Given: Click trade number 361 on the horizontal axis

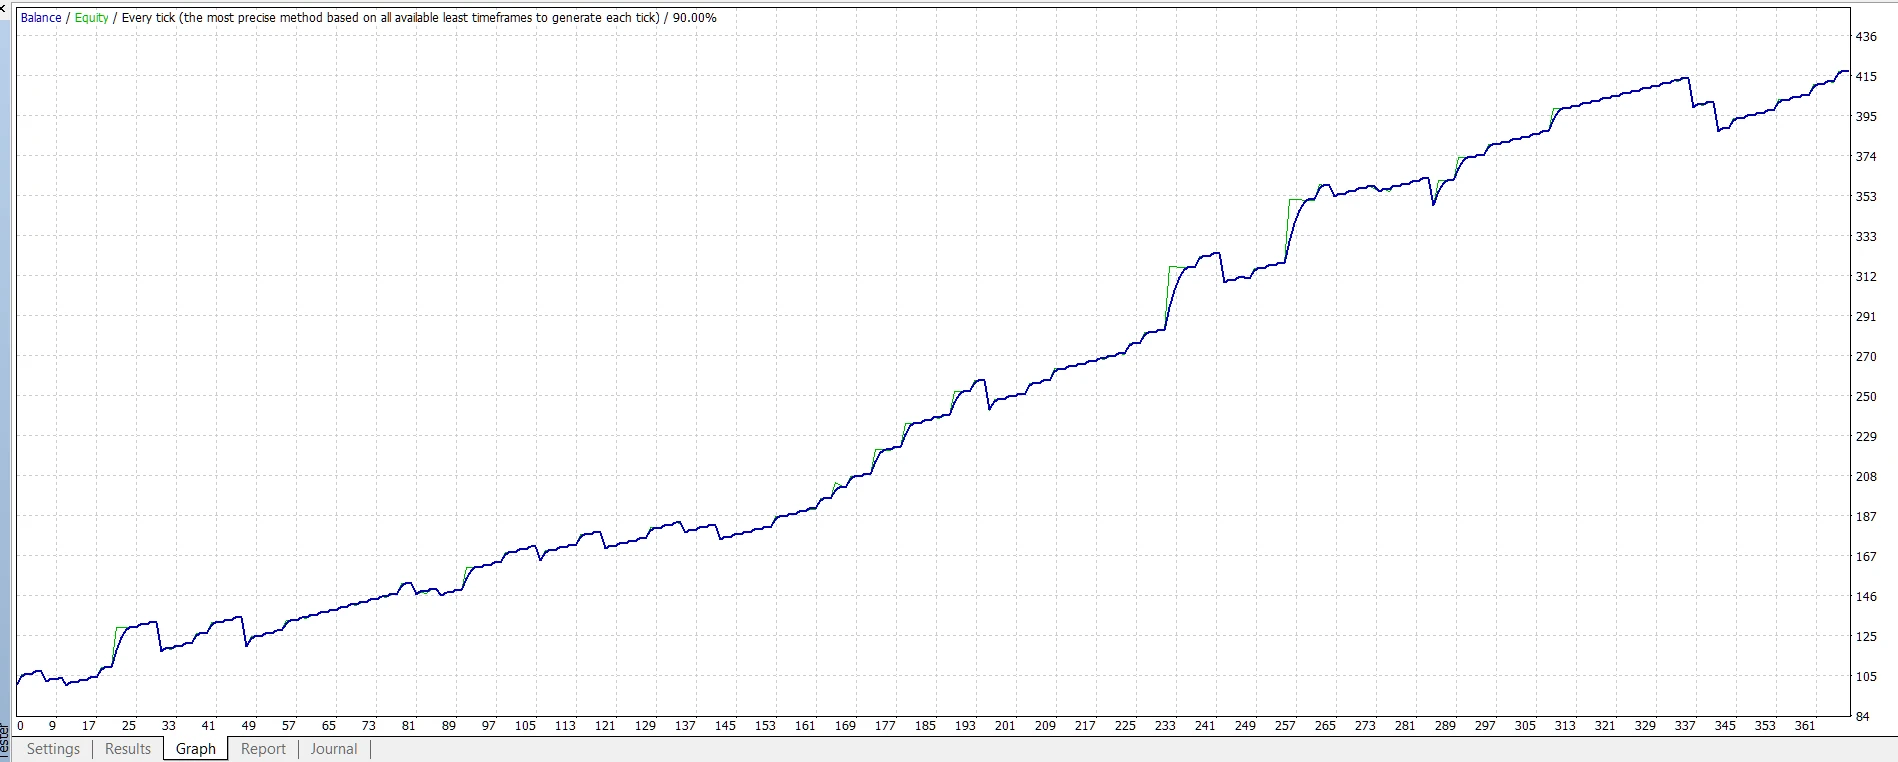Looking at the screenshot, I should tap(1805, 726).
